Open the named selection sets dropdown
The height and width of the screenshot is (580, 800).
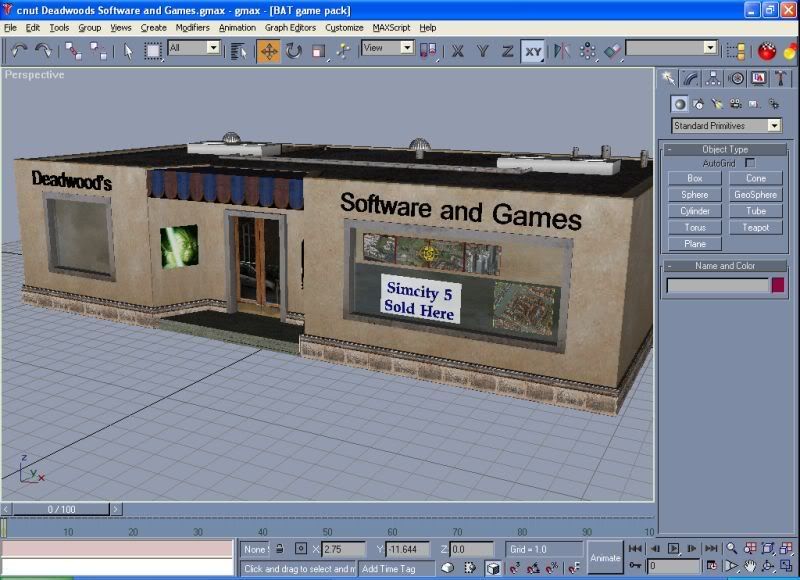671,48
